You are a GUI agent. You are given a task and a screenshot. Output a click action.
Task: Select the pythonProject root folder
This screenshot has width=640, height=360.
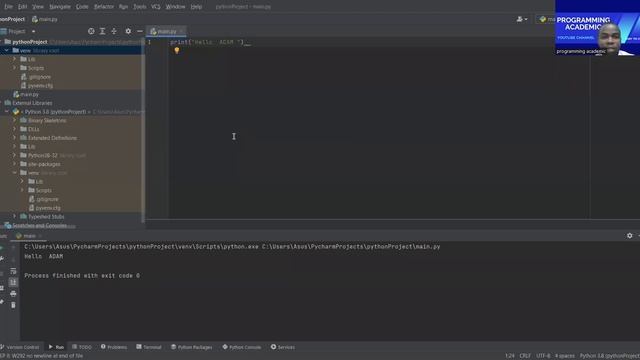[x=30, y=42]
